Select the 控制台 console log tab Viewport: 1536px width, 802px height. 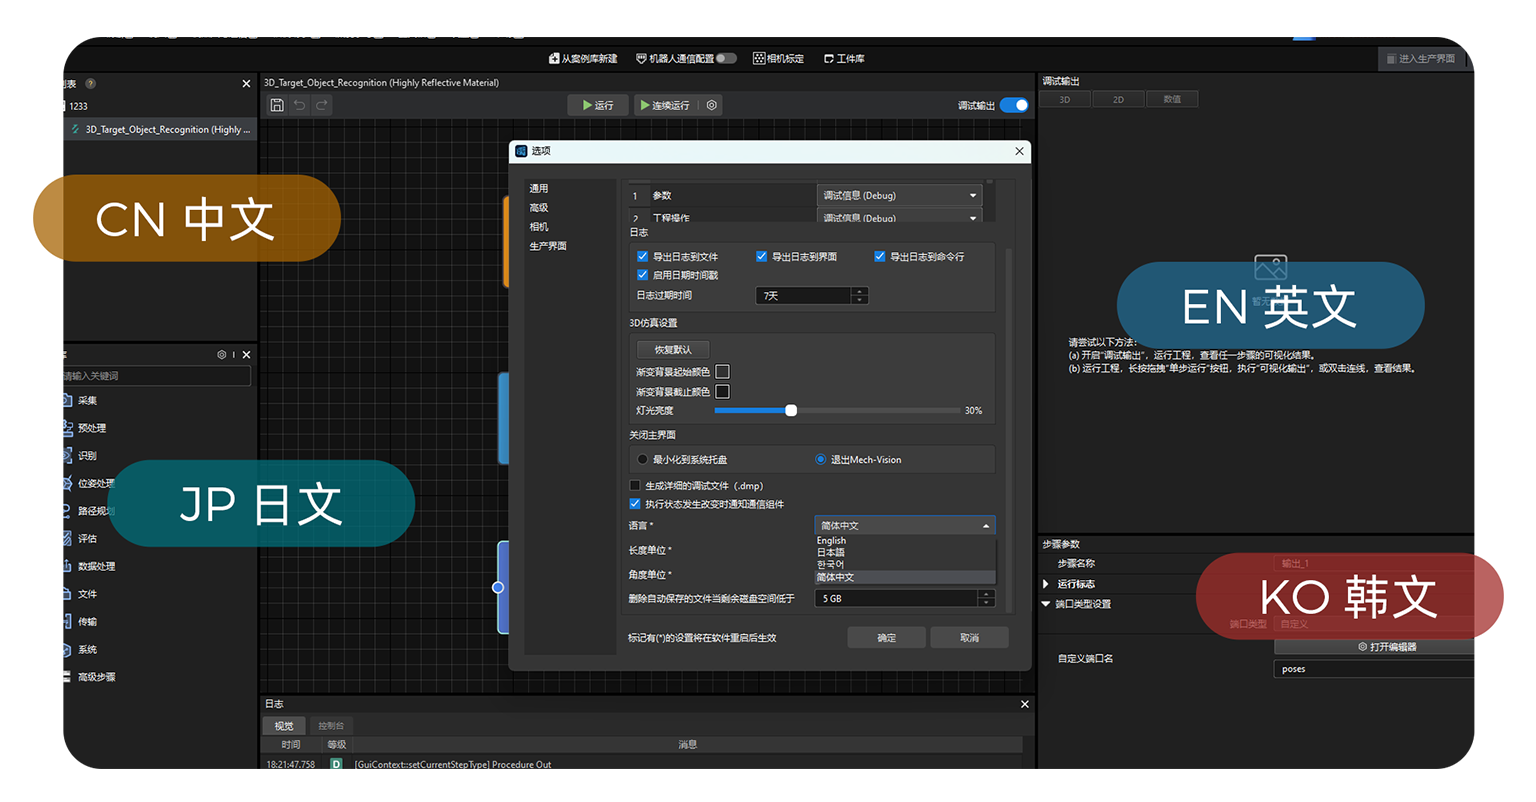click(x=331, y=726)
